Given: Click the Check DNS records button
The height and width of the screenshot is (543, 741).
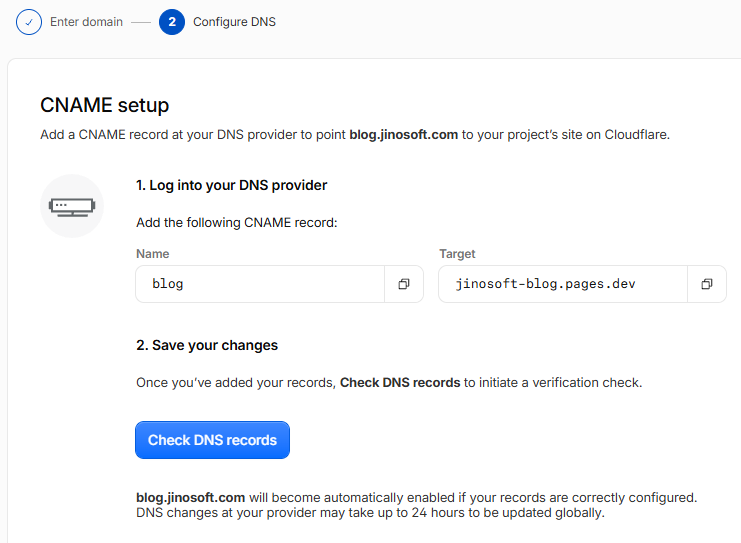Looking at the screenshot, I should click(212, 440).
